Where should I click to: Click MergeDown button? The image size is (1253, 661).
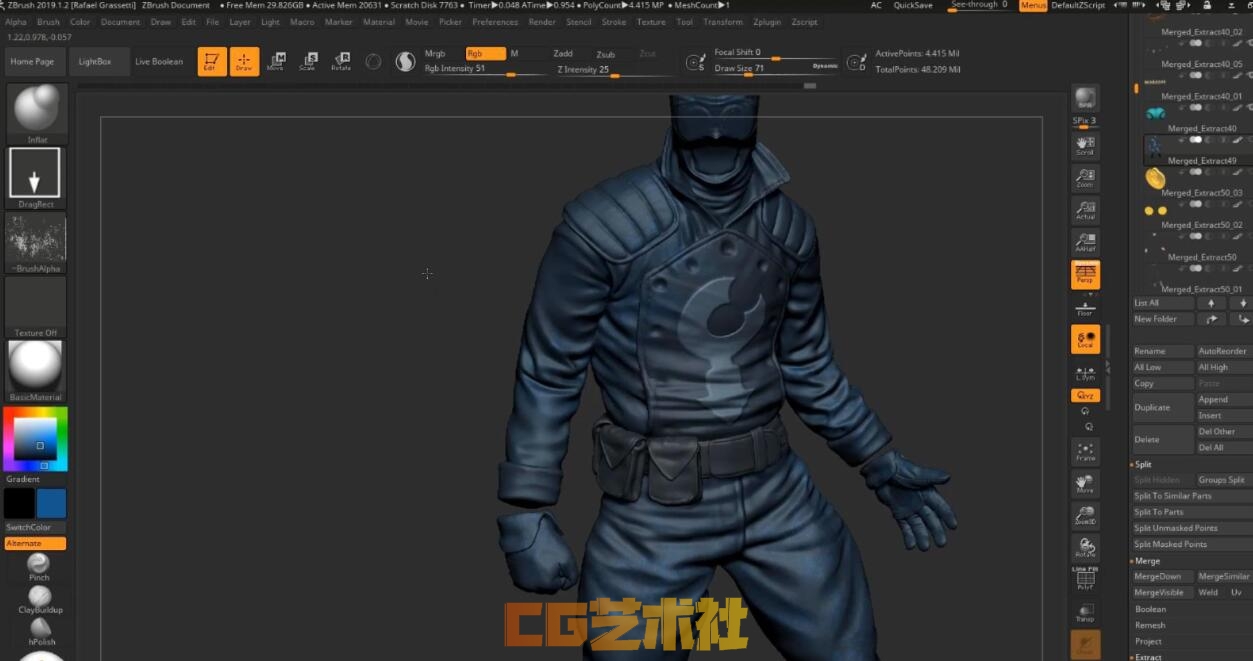pos(1162,577)
